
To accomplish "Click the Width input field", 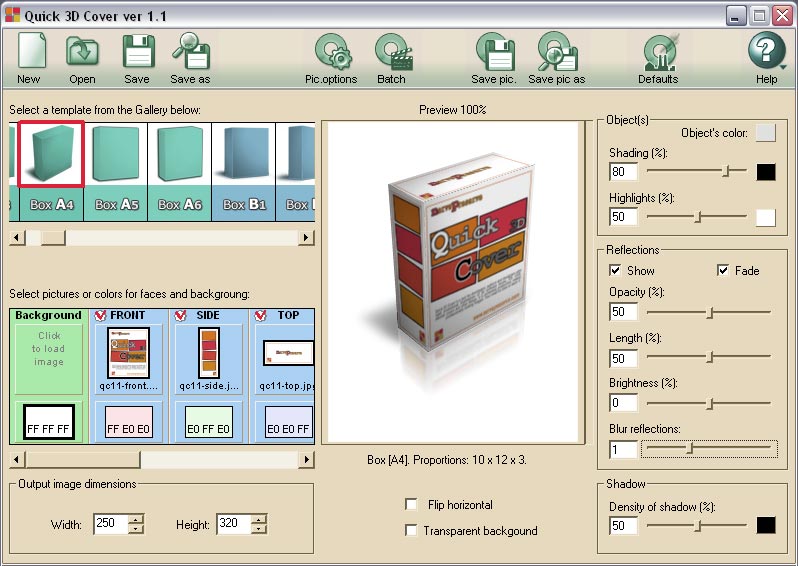I will point(111,523).
